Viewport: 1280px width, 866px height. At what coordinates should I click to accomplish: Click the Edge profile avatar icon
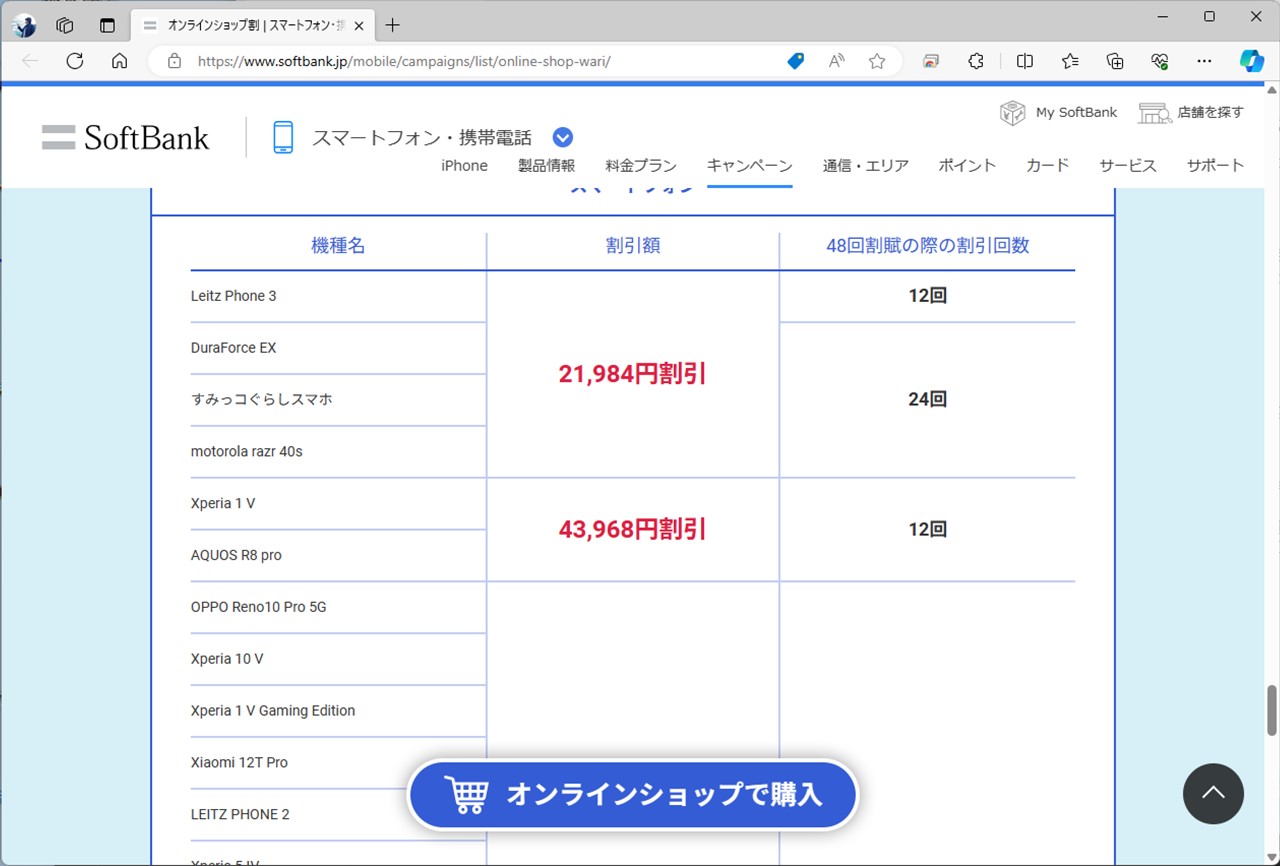pyautogui.click(x=24, y=25)
